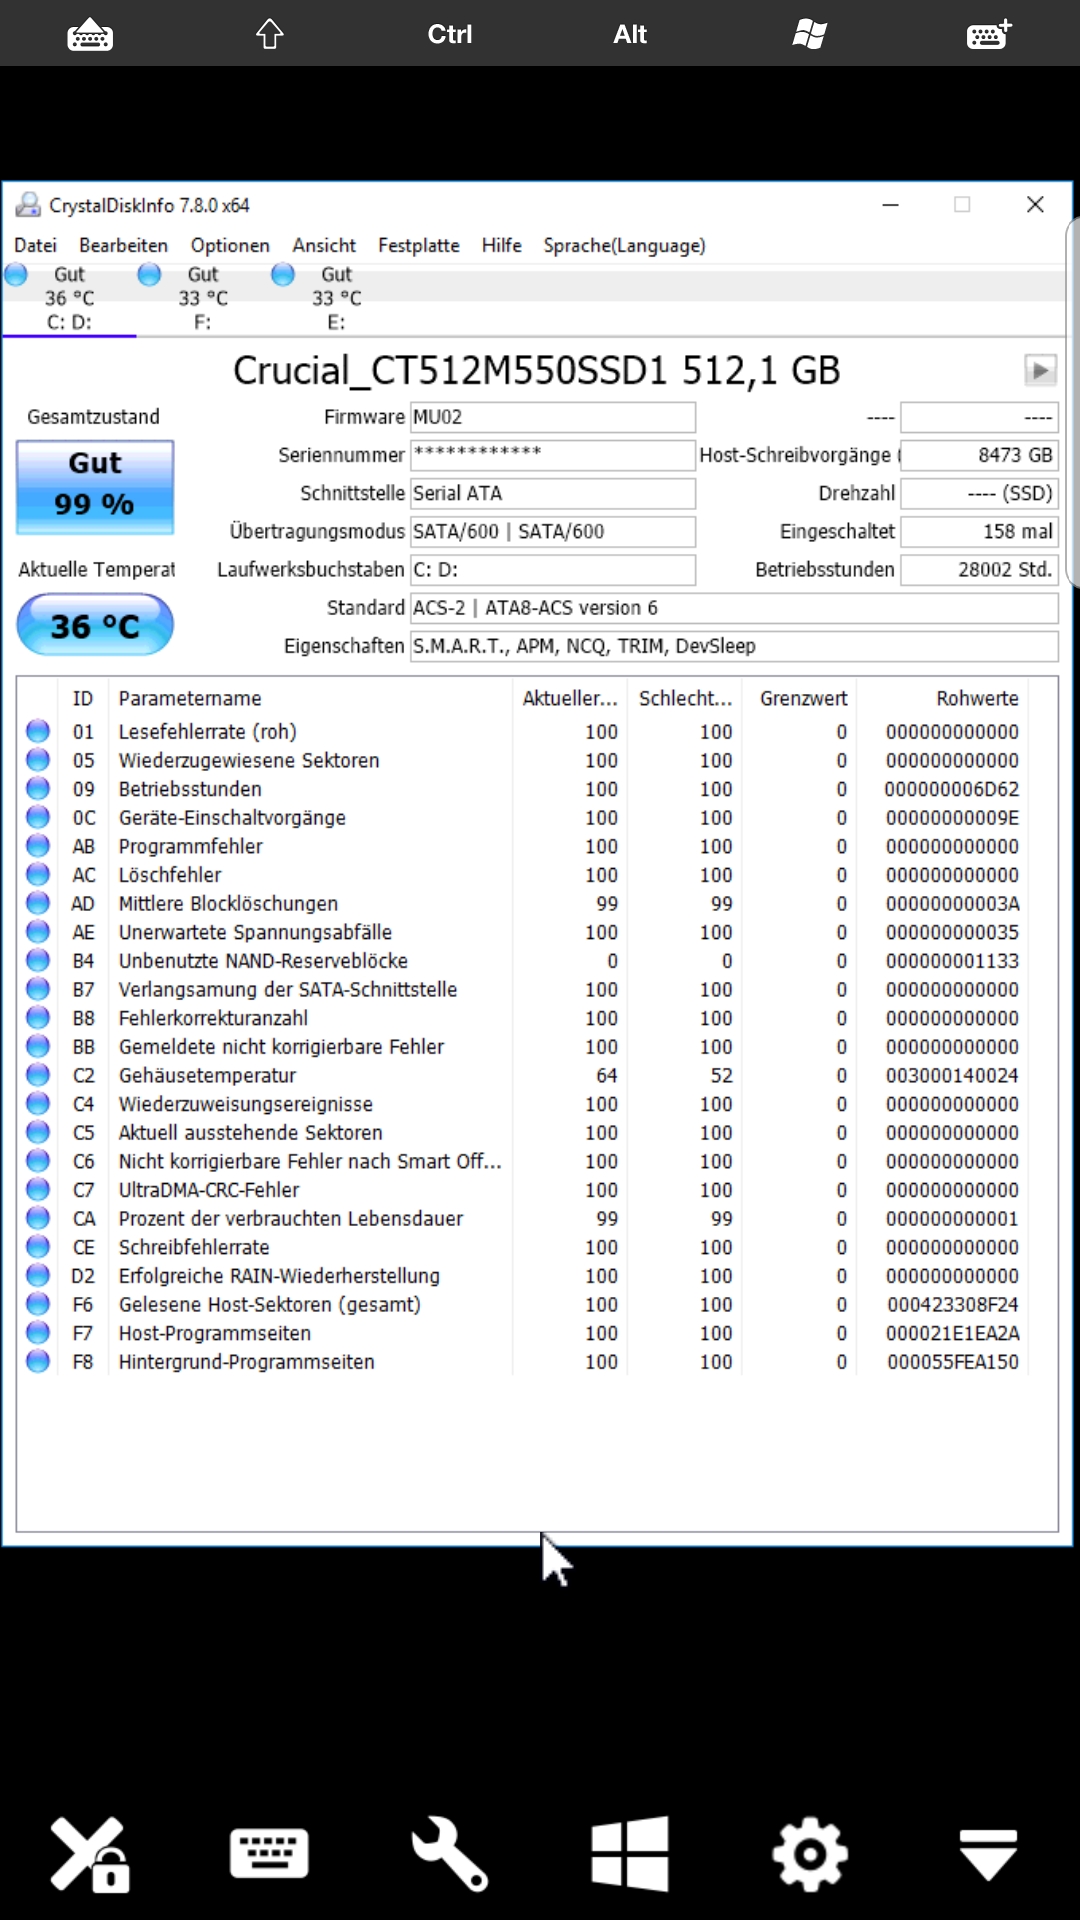Select the E: disk tab

click(x=336, y=298)
